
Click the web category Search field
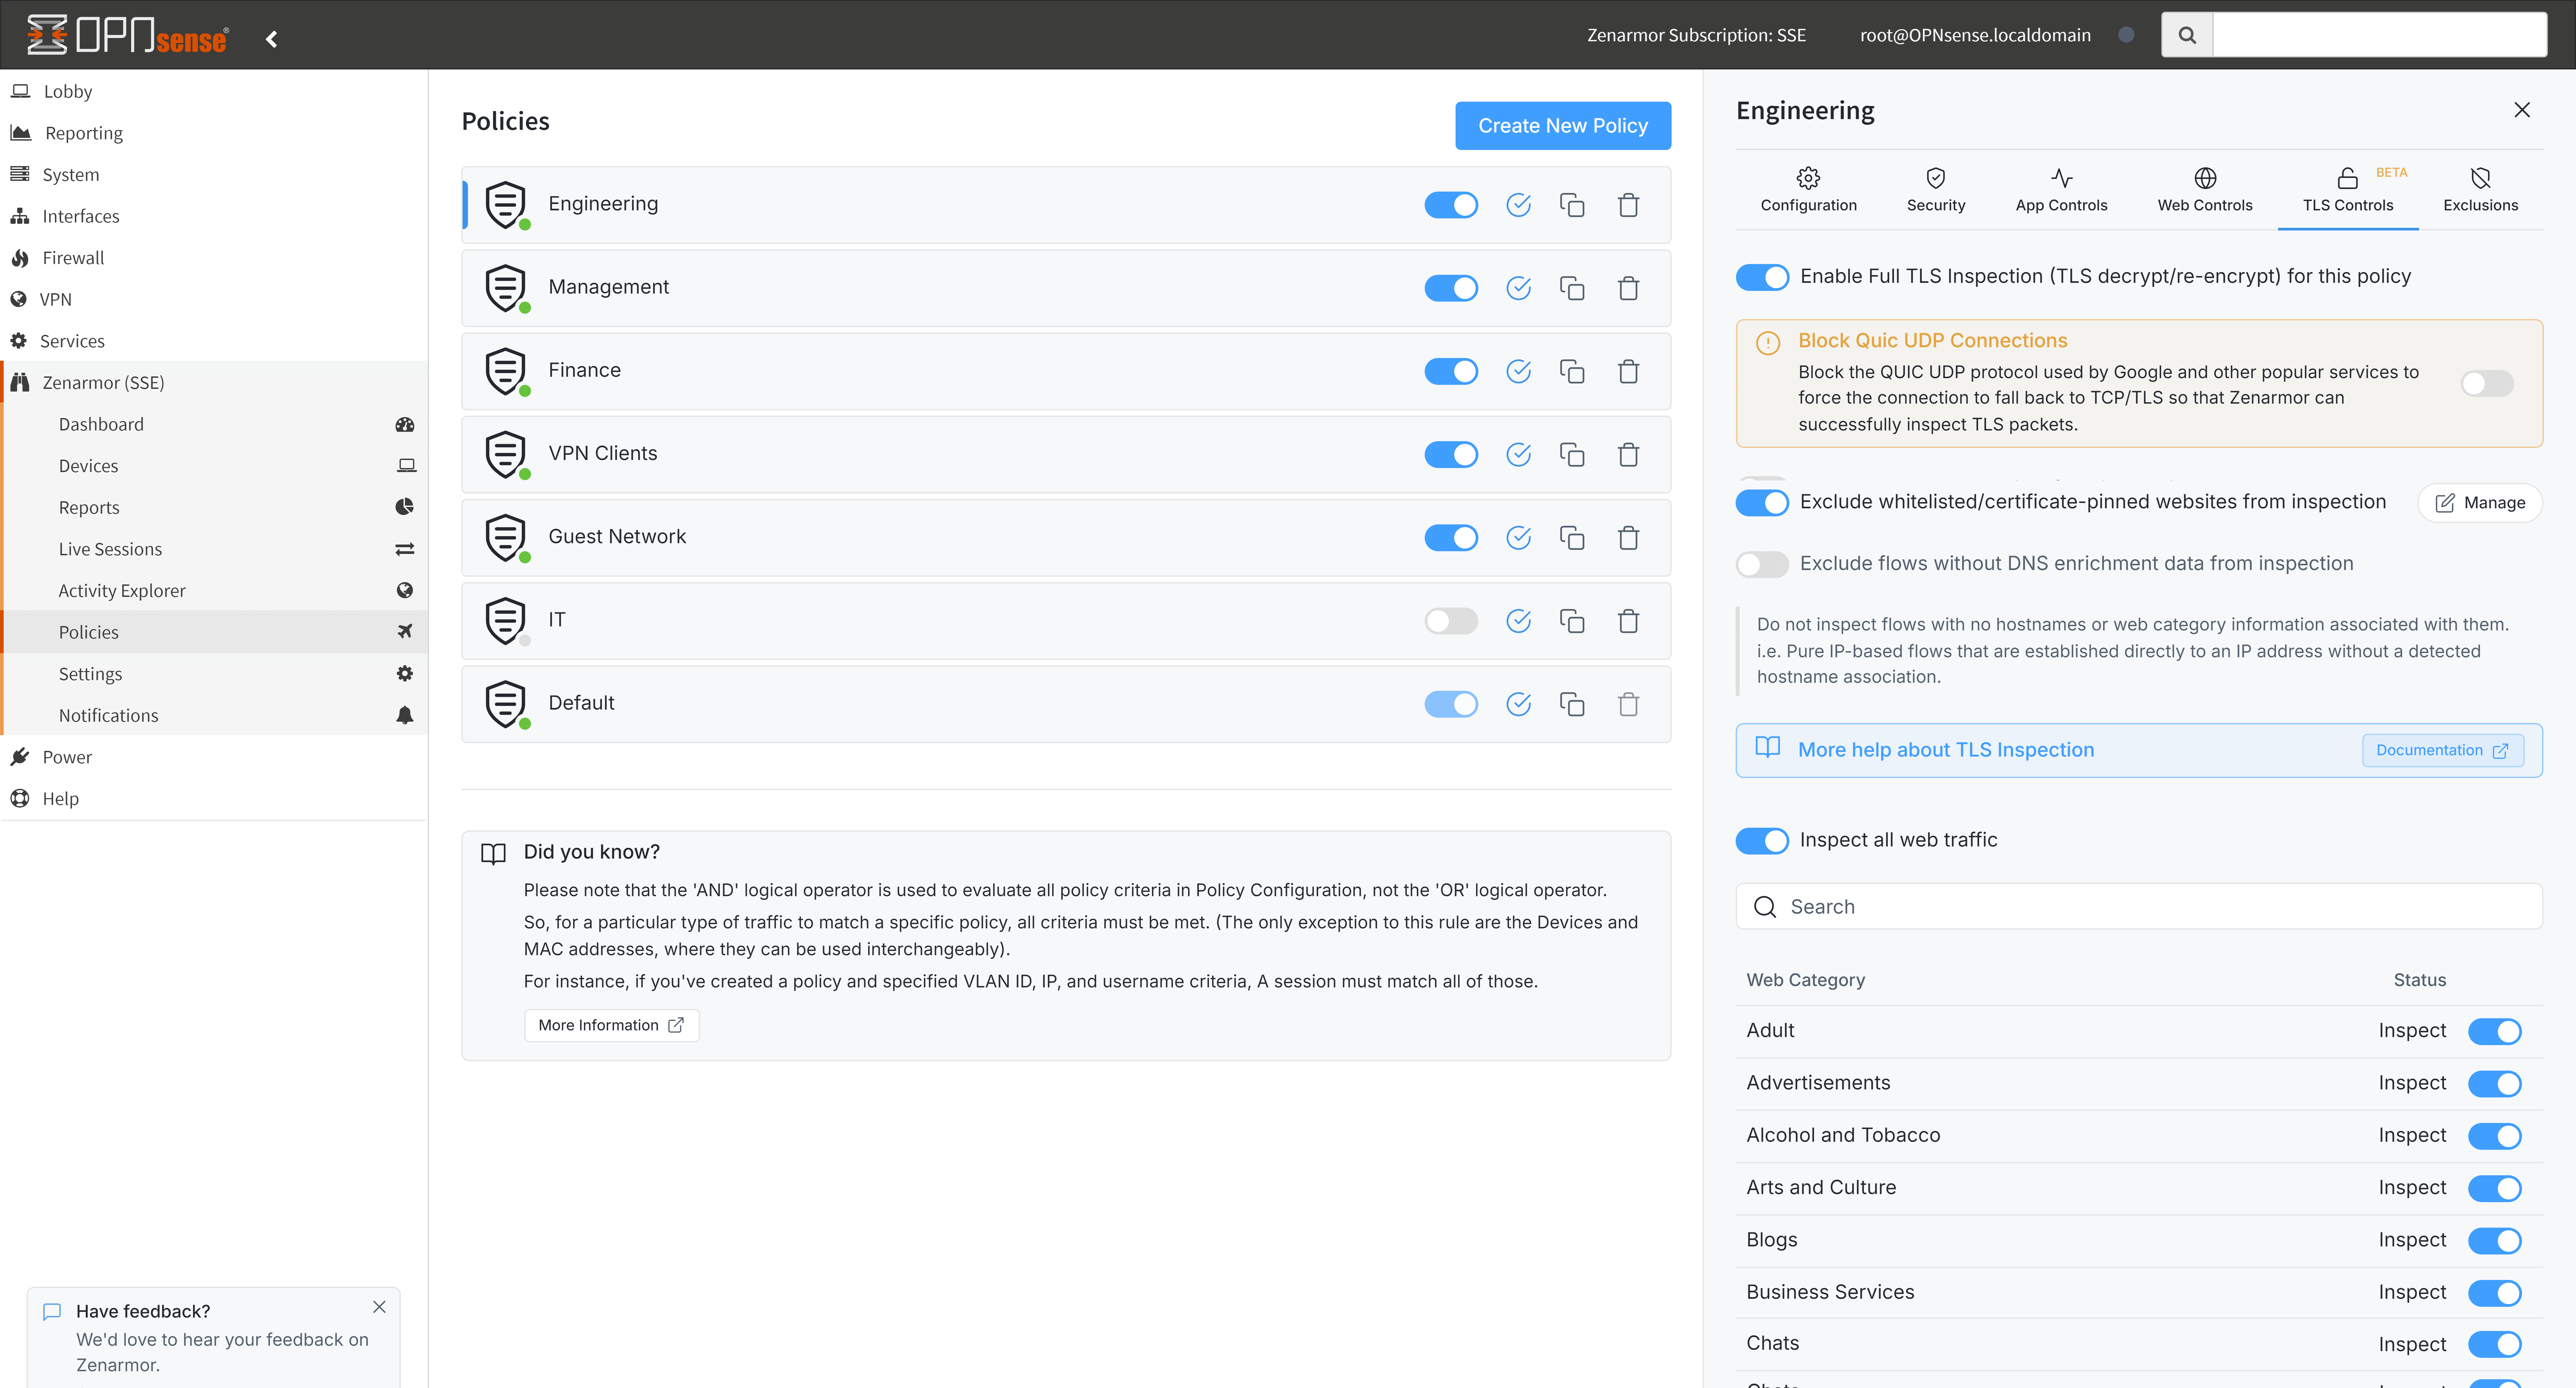2139,906
